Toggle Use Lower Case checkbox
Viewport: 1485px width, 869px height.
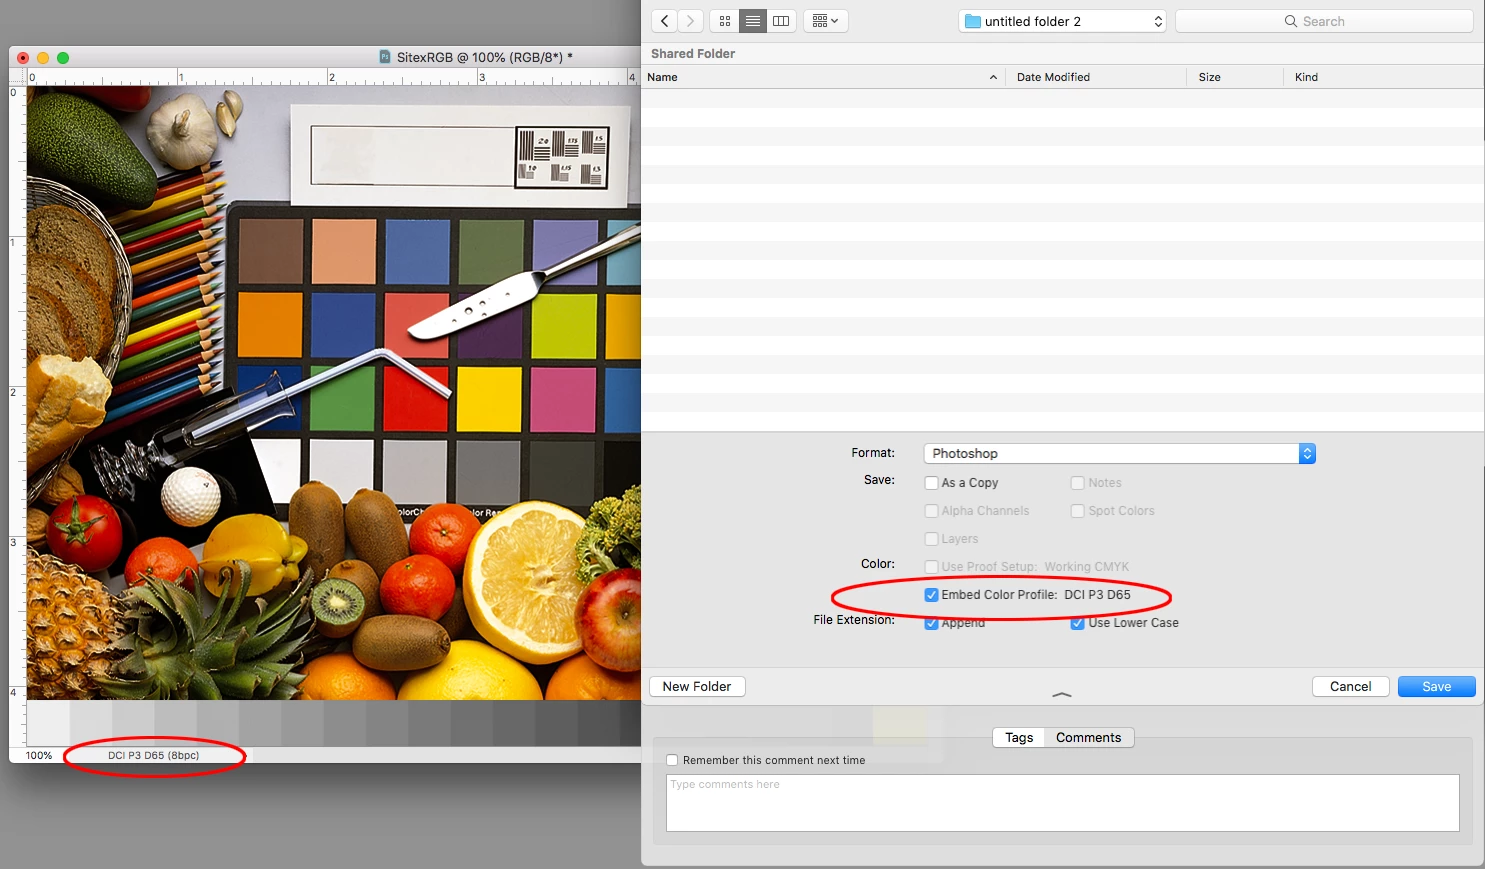point(1077,623)
